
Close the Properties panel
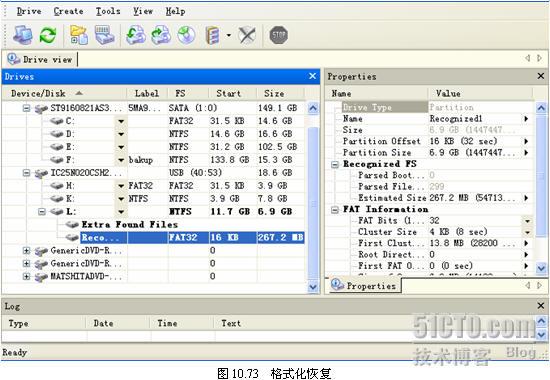coord(541,76)
